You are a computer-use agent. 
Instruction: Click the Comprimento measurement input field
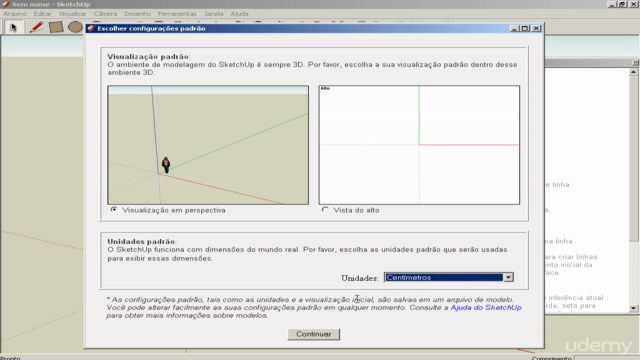point(607,358)
